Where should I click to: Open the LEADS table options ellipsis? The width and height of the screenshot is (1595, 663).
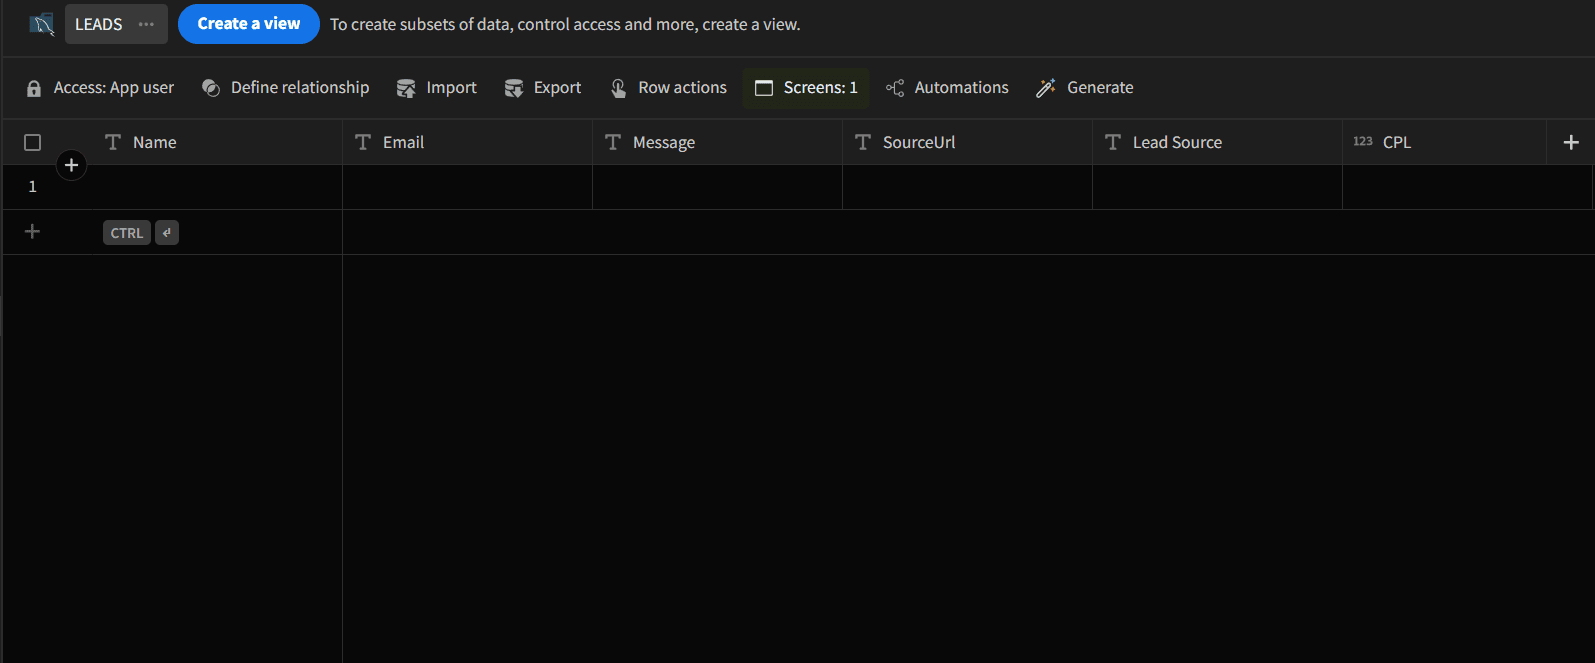(146, 24)
